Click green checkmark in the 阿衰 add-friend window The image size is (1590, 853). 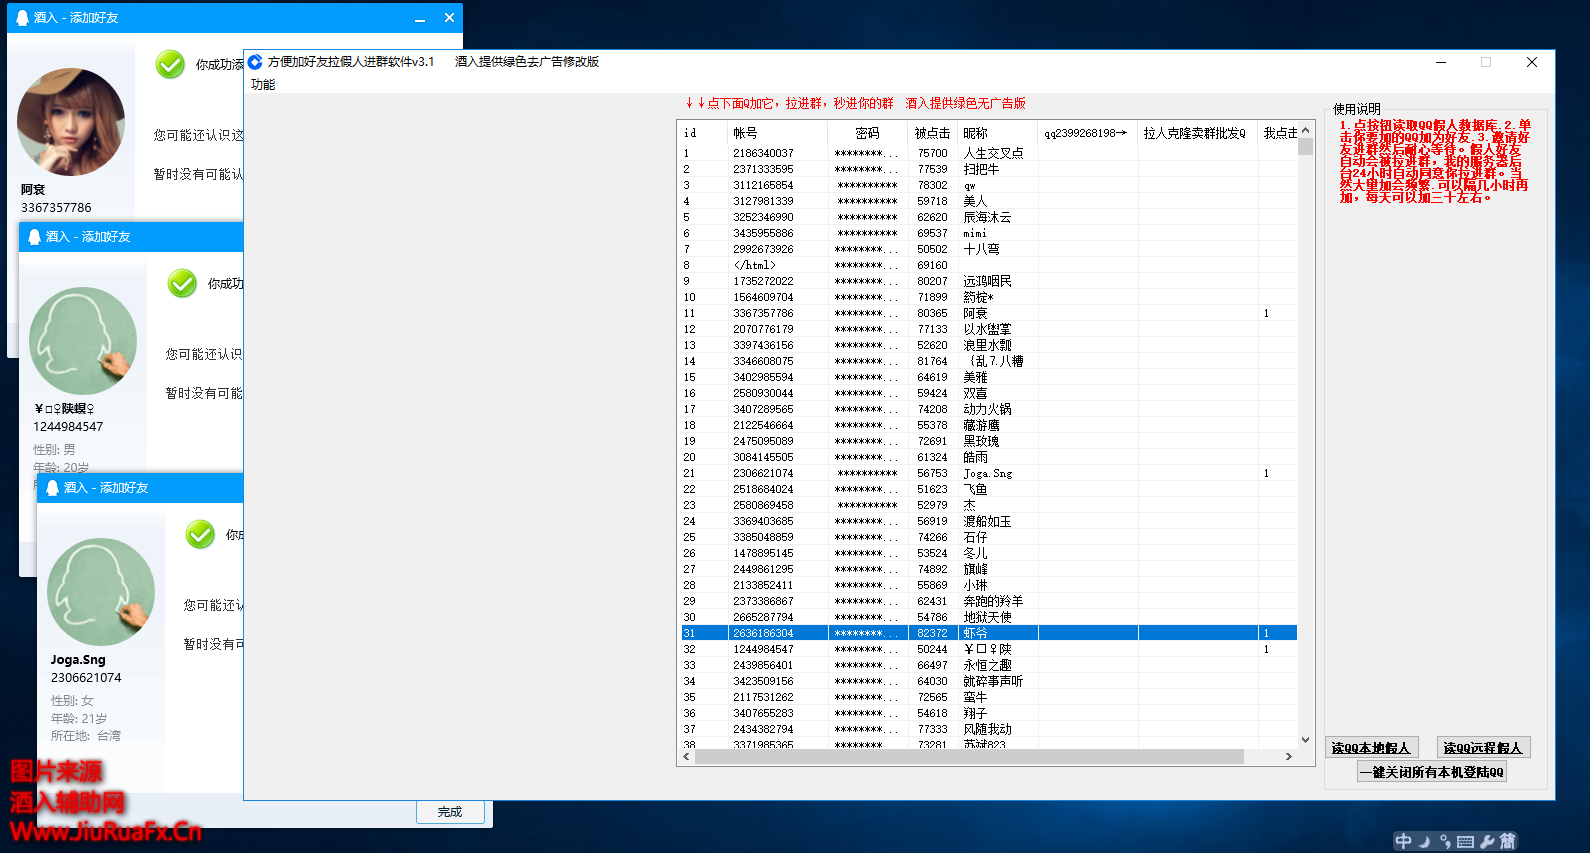[x=170, y=64]
